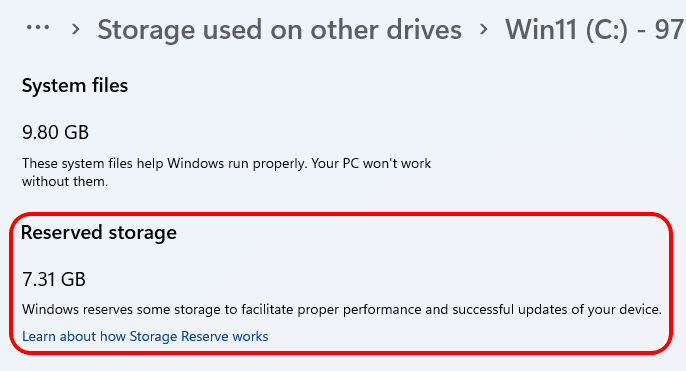
Task: Open Learn about how Storage Reserve works
Action: click(145, 336)
